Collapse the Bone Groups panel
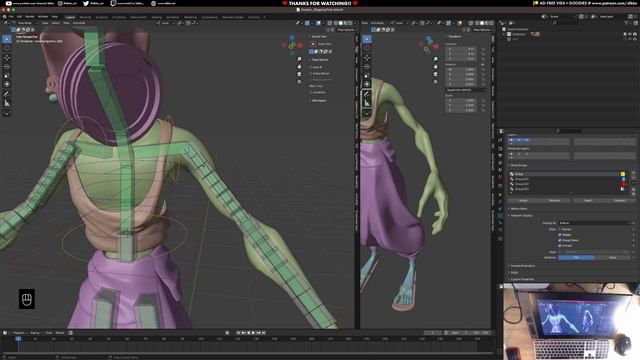 pos(519,165)
